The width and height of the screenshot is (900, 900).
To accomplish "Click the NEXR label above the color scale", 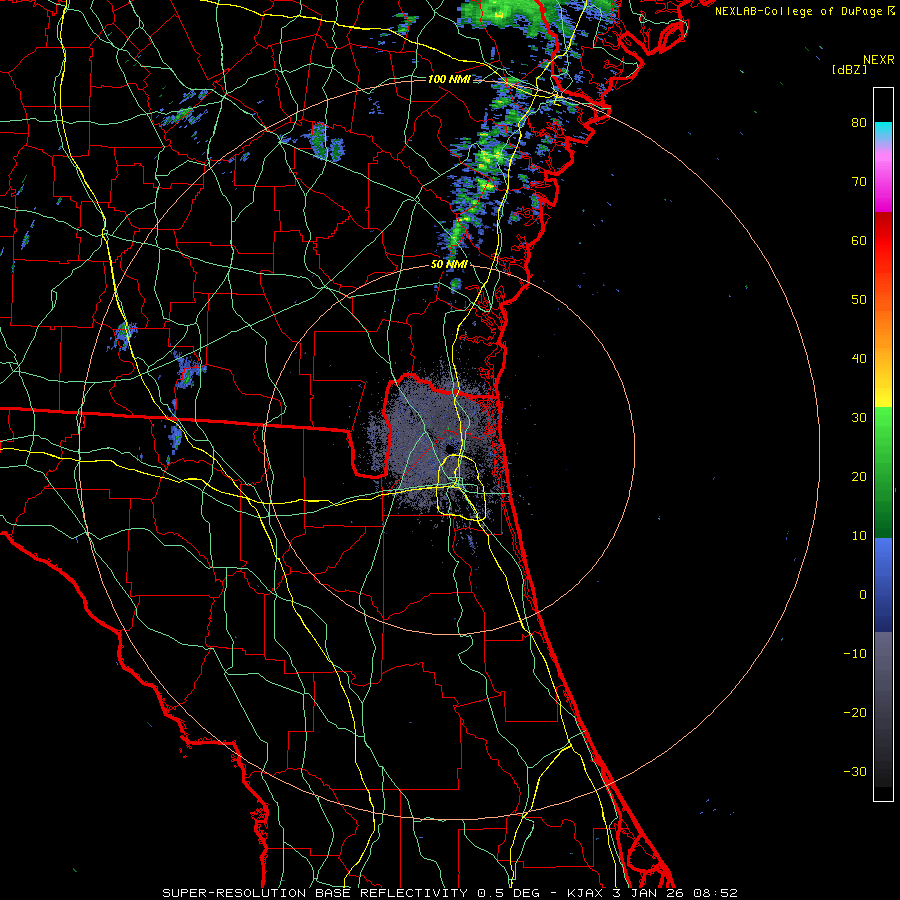I will point(878,60).
